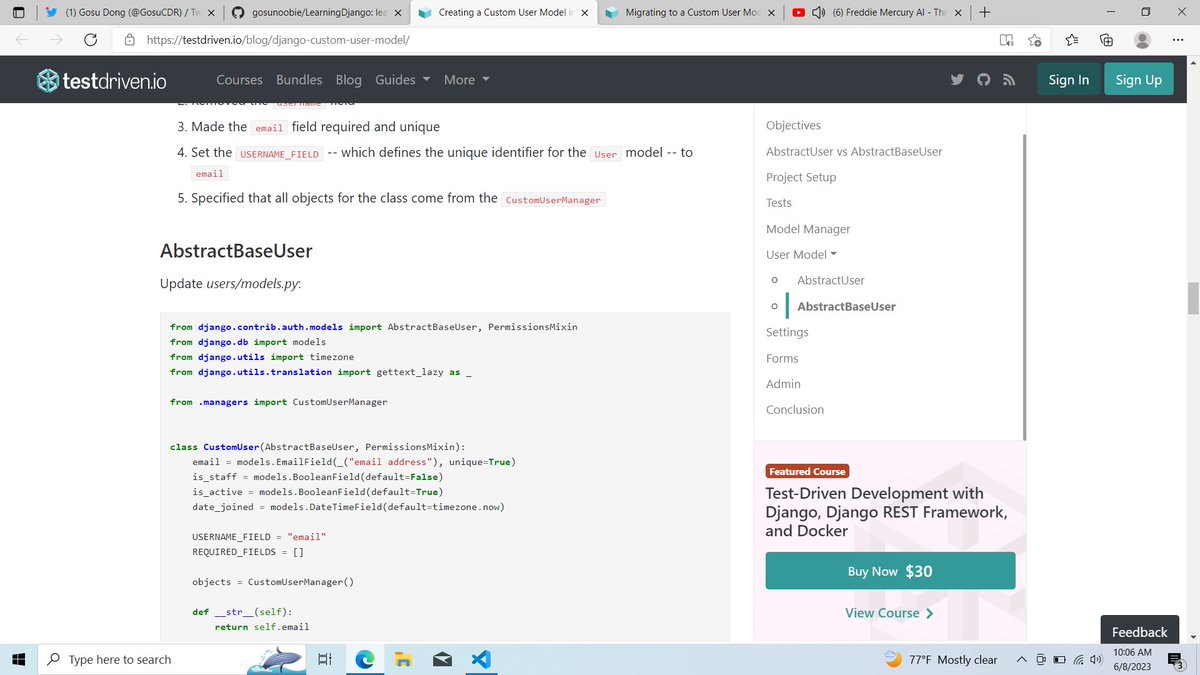Open the notification center icon

[x=1176, y=659]
